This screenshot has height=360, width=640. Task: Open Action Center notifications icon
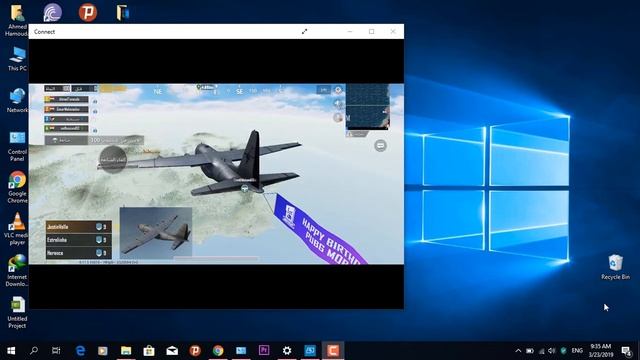click(626, 351)
